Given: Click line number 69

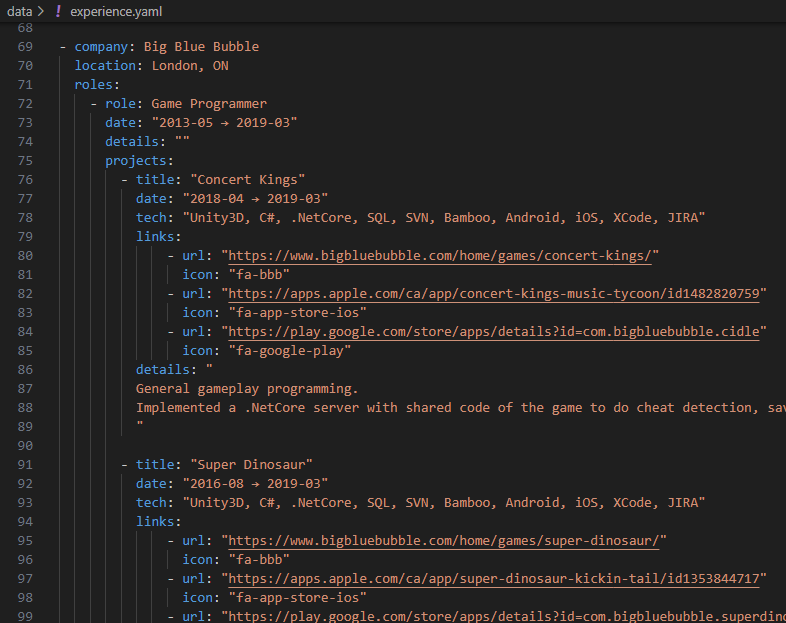Looking at the screenshot, I should [x=25, y=47].
